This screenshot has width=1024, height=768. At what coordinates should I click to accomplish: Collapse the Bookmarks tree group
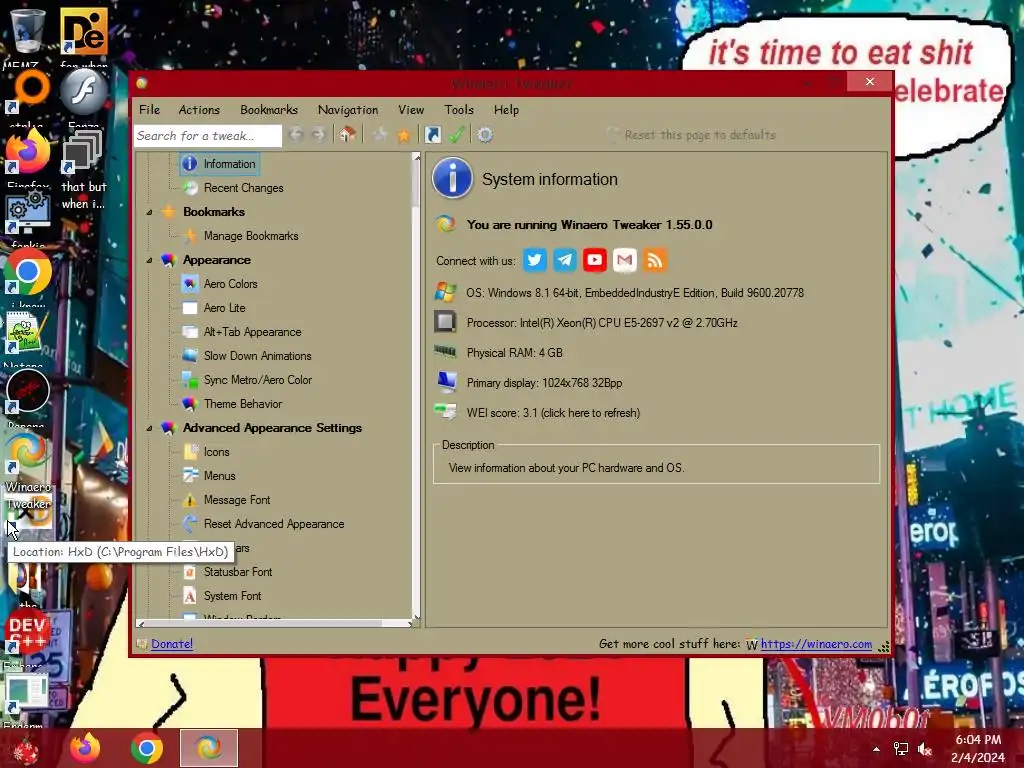(x=150, y=212)
